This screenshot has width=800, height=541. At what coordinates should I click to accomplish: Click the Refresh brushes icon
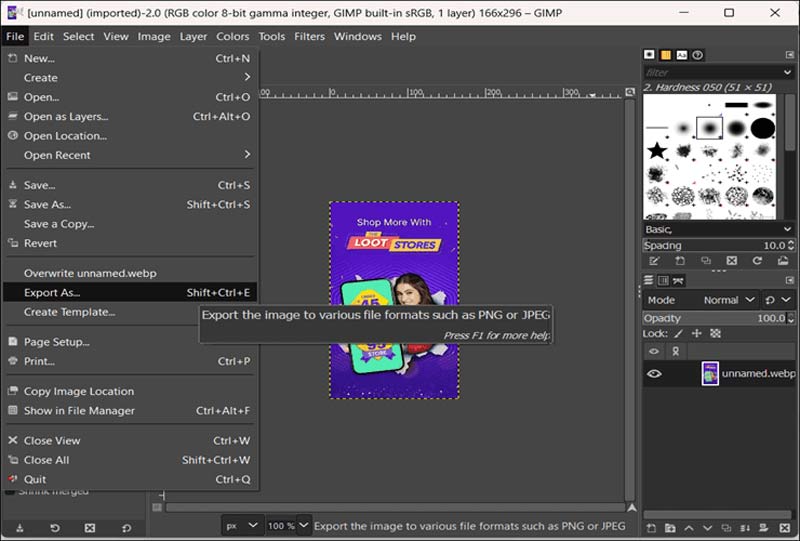click(757, 261)
